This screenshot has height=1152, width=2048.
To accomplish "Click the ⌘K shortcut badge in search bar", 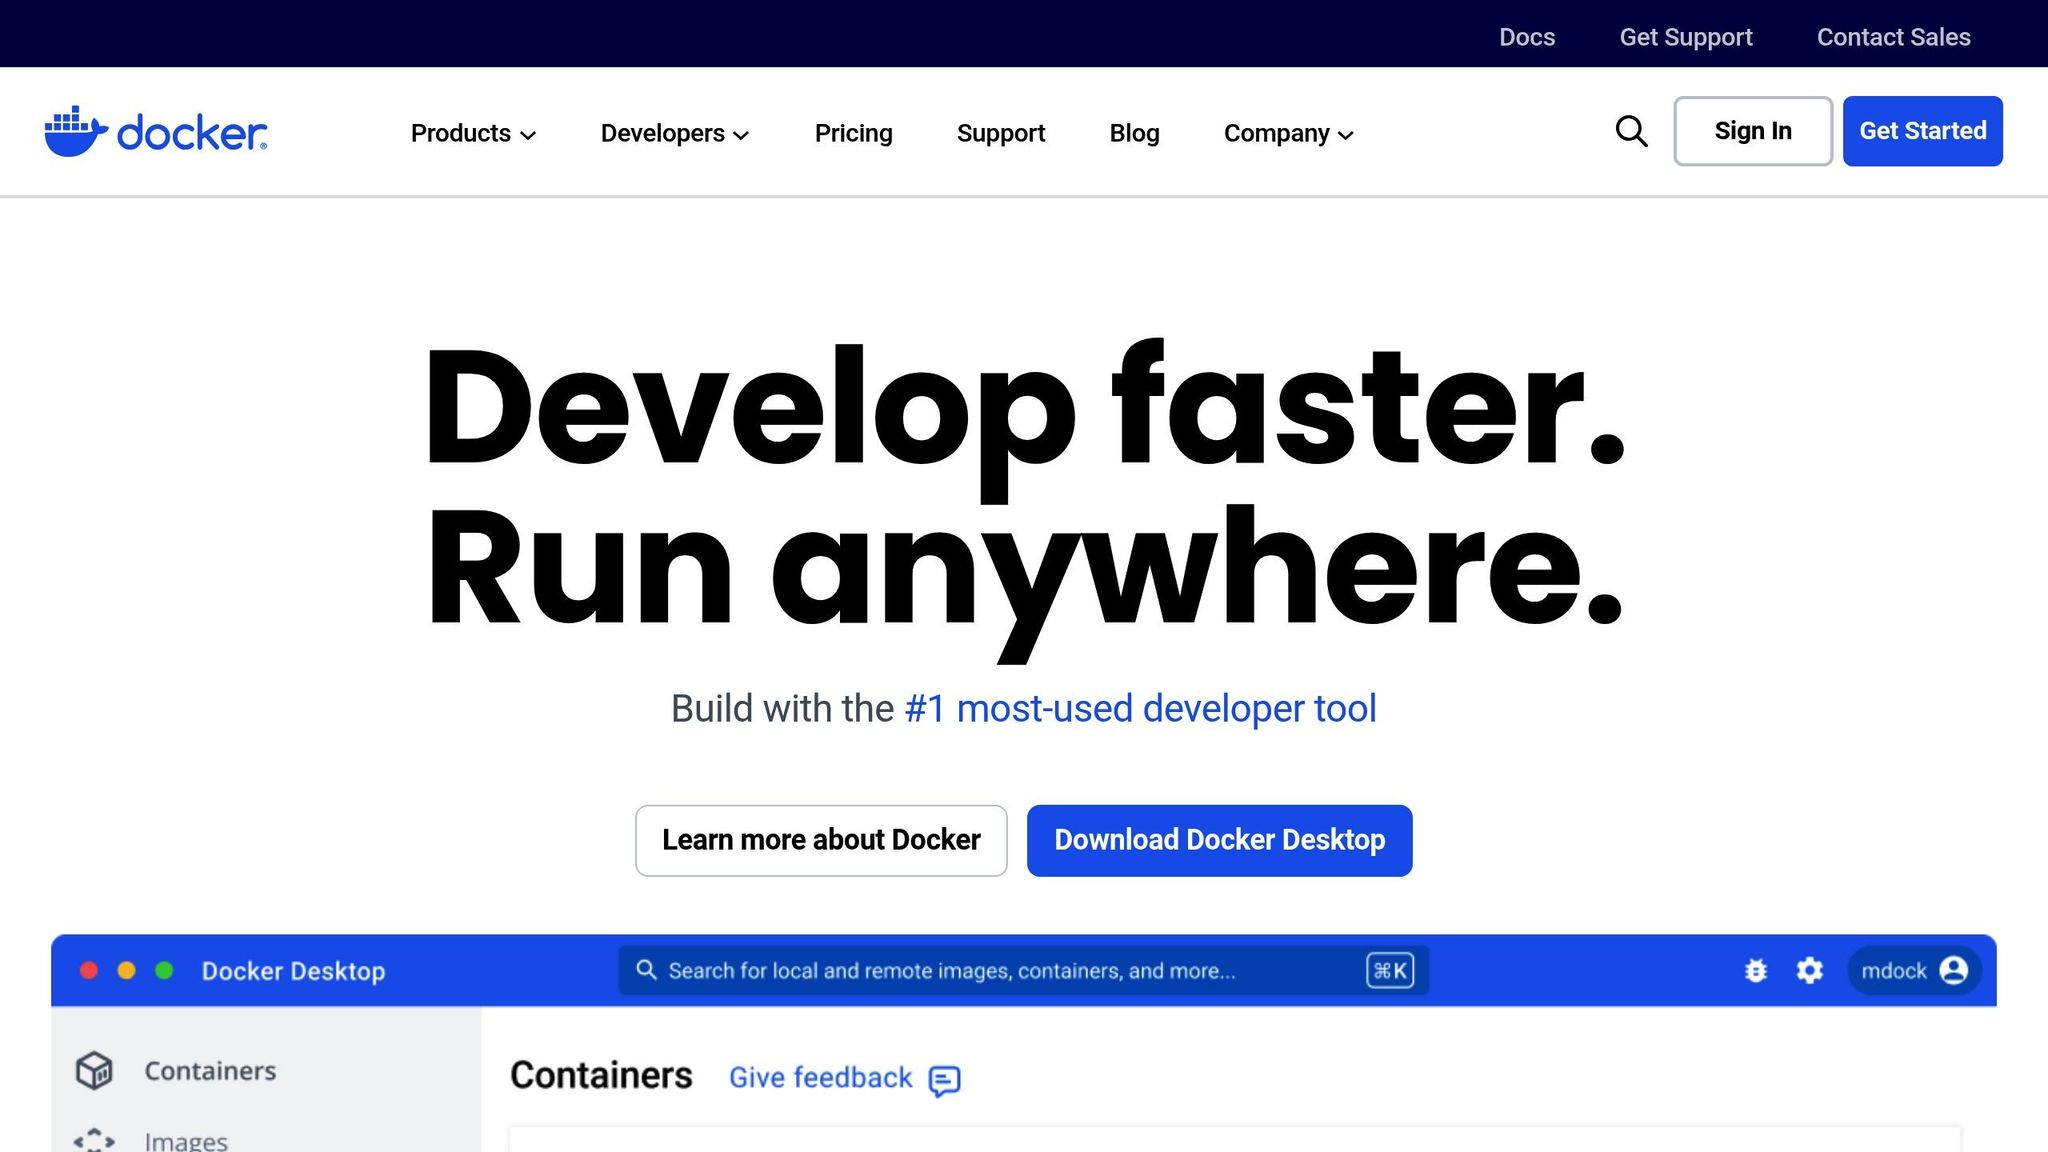I will (1390, 969).
